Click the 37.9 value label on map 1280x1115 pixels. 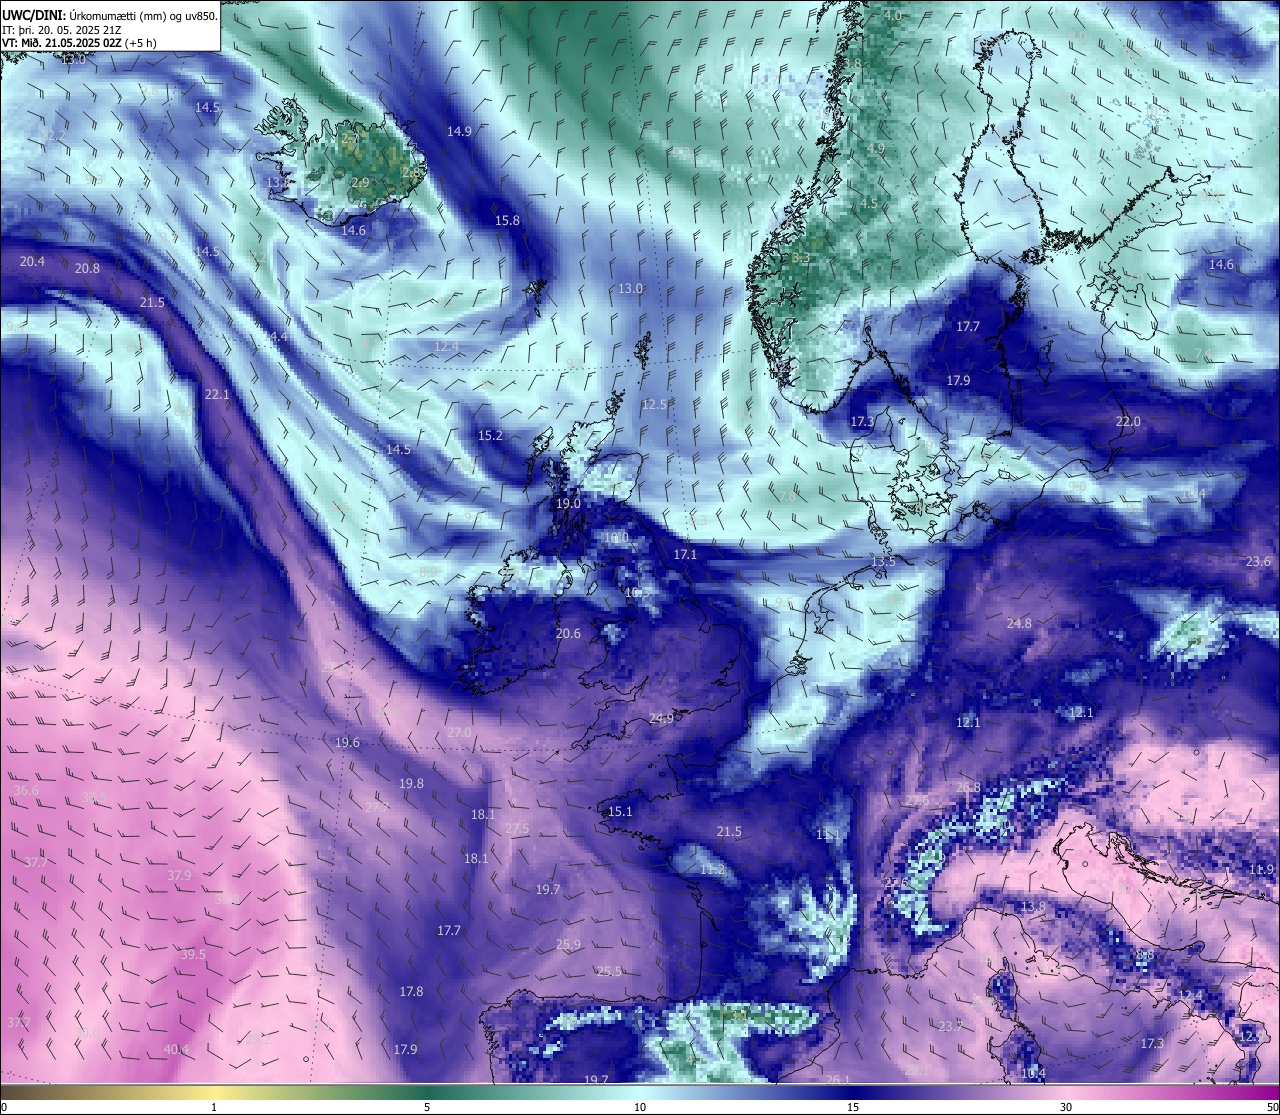(179, 875)
